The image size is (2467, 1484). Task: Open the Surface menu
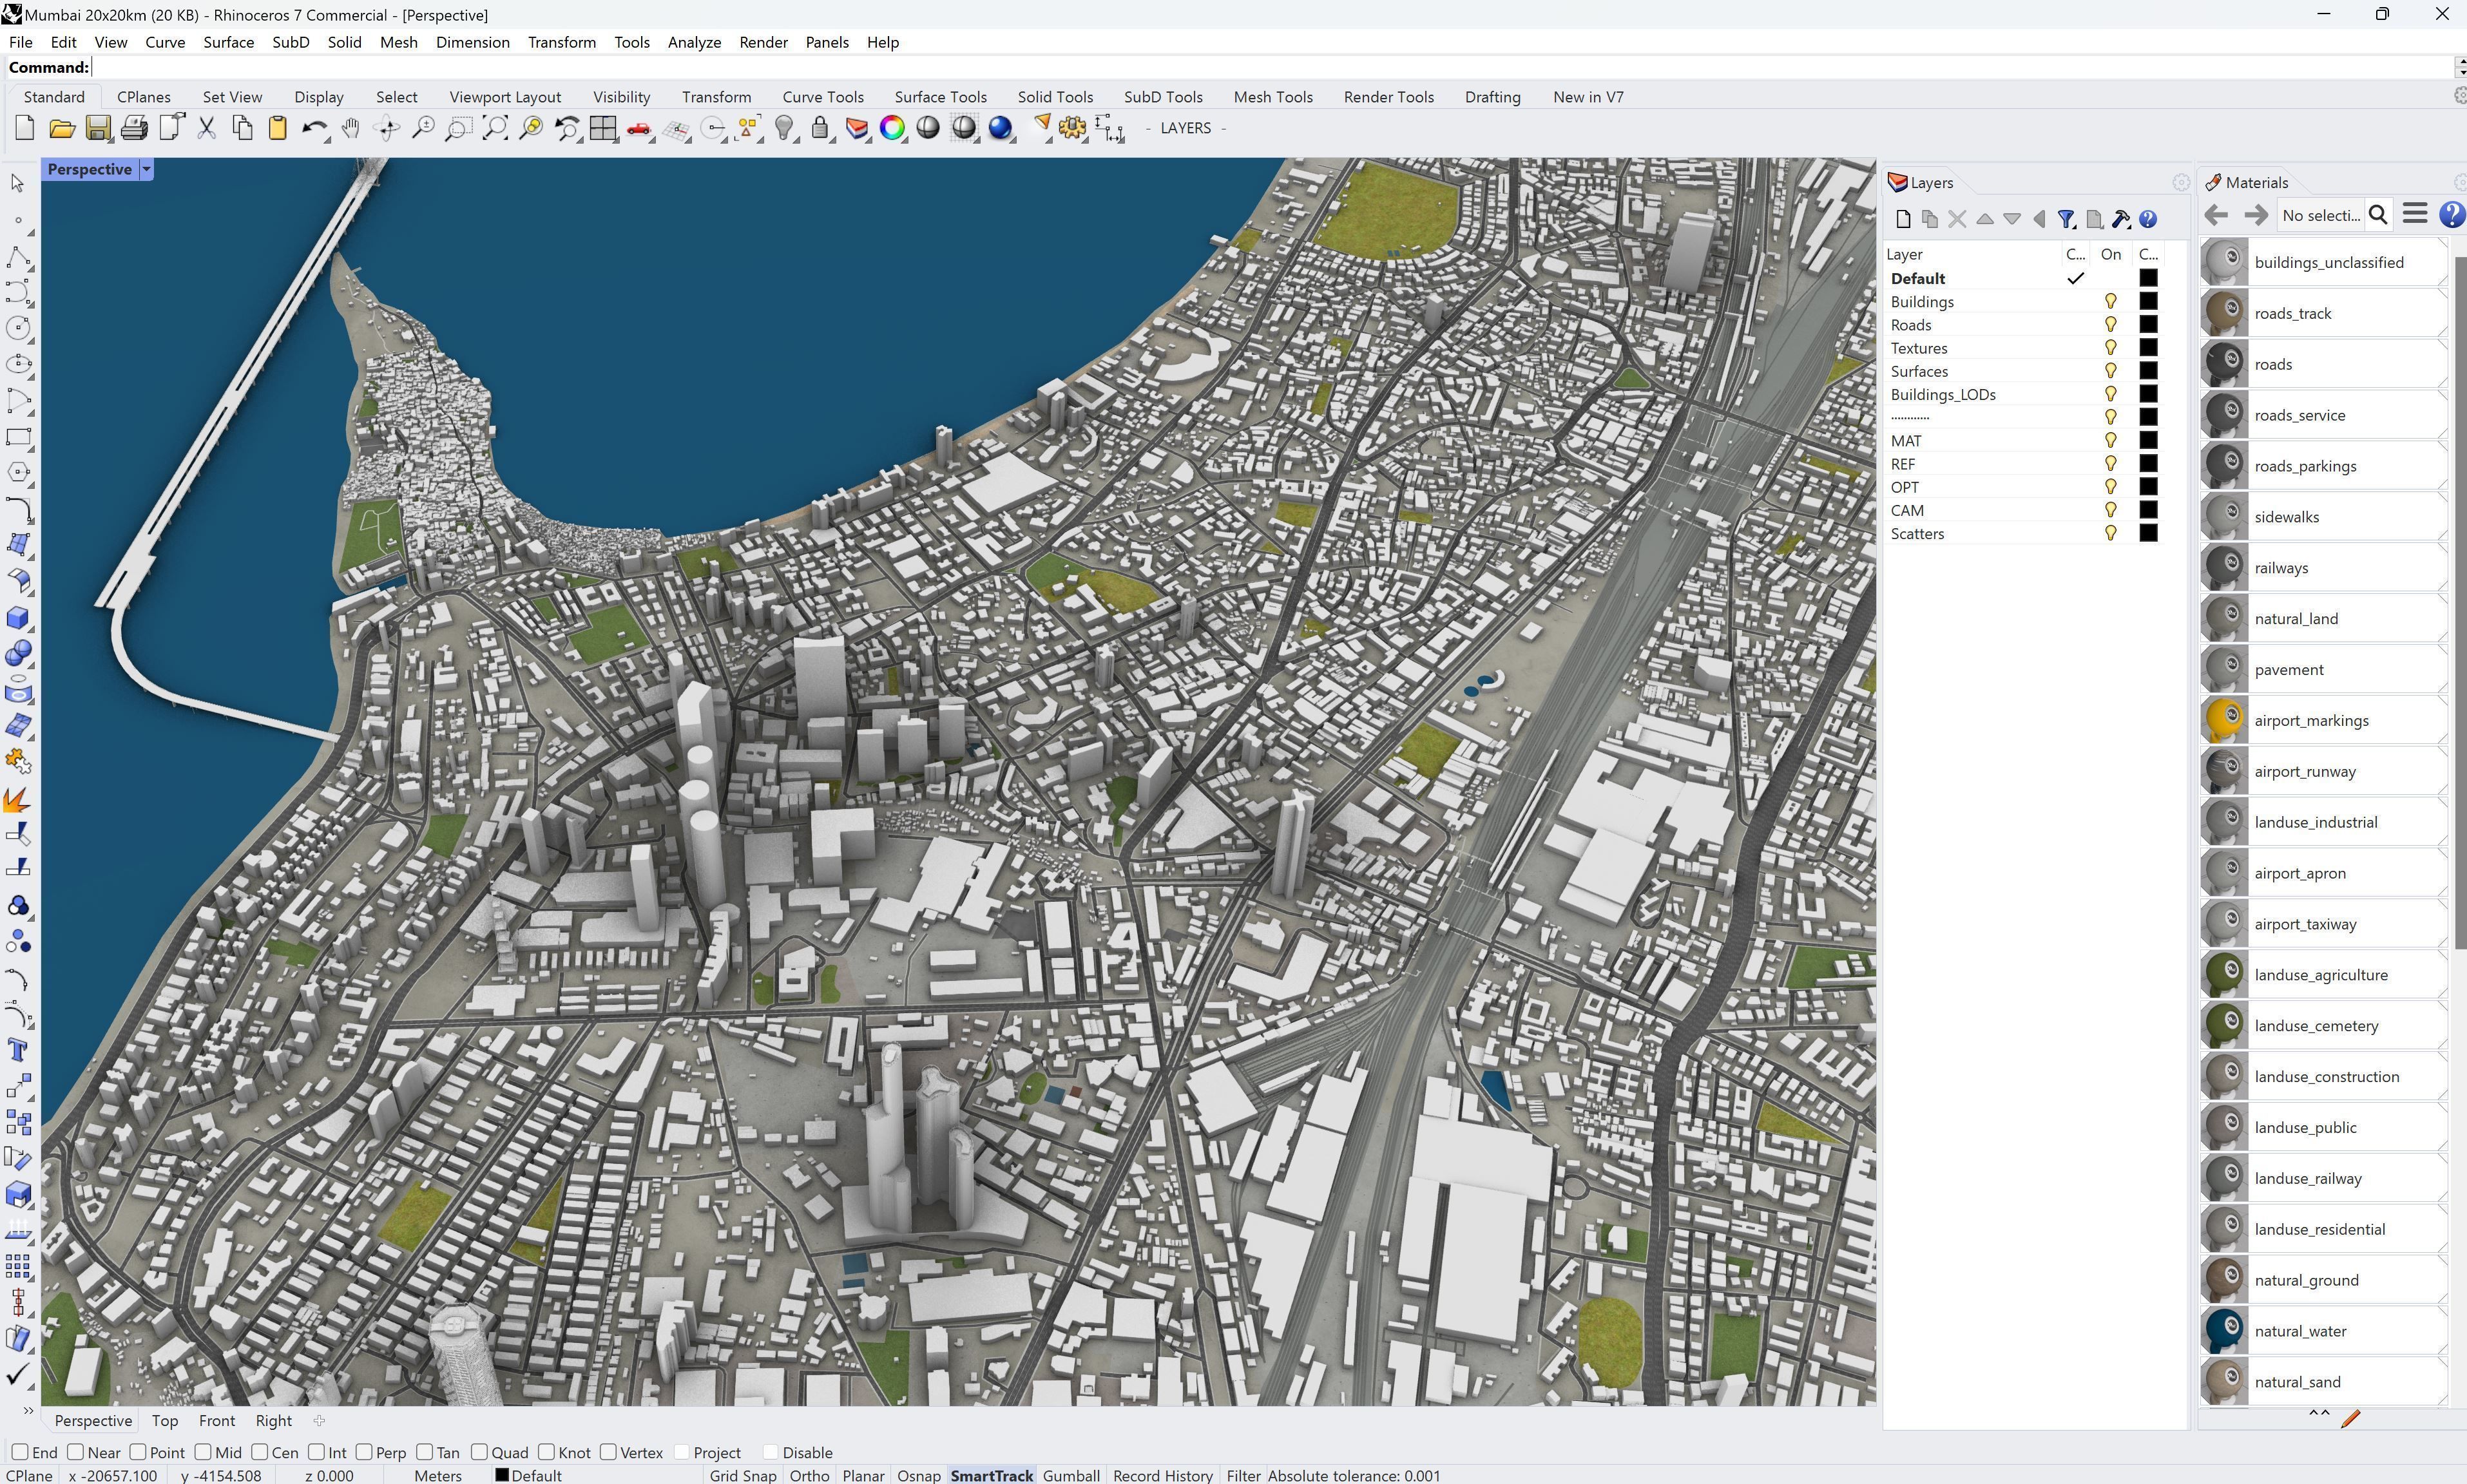[x=228, y=42]
